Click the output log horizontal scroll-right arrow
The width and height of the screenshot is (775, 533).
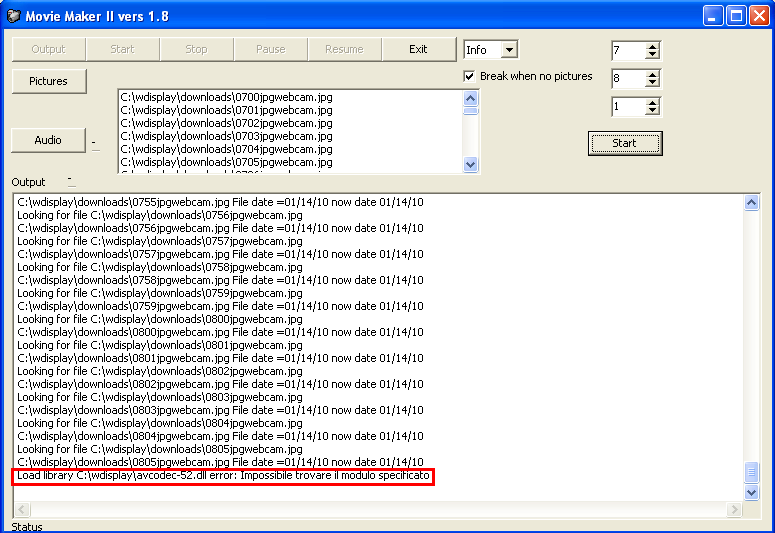coord(734,509)
